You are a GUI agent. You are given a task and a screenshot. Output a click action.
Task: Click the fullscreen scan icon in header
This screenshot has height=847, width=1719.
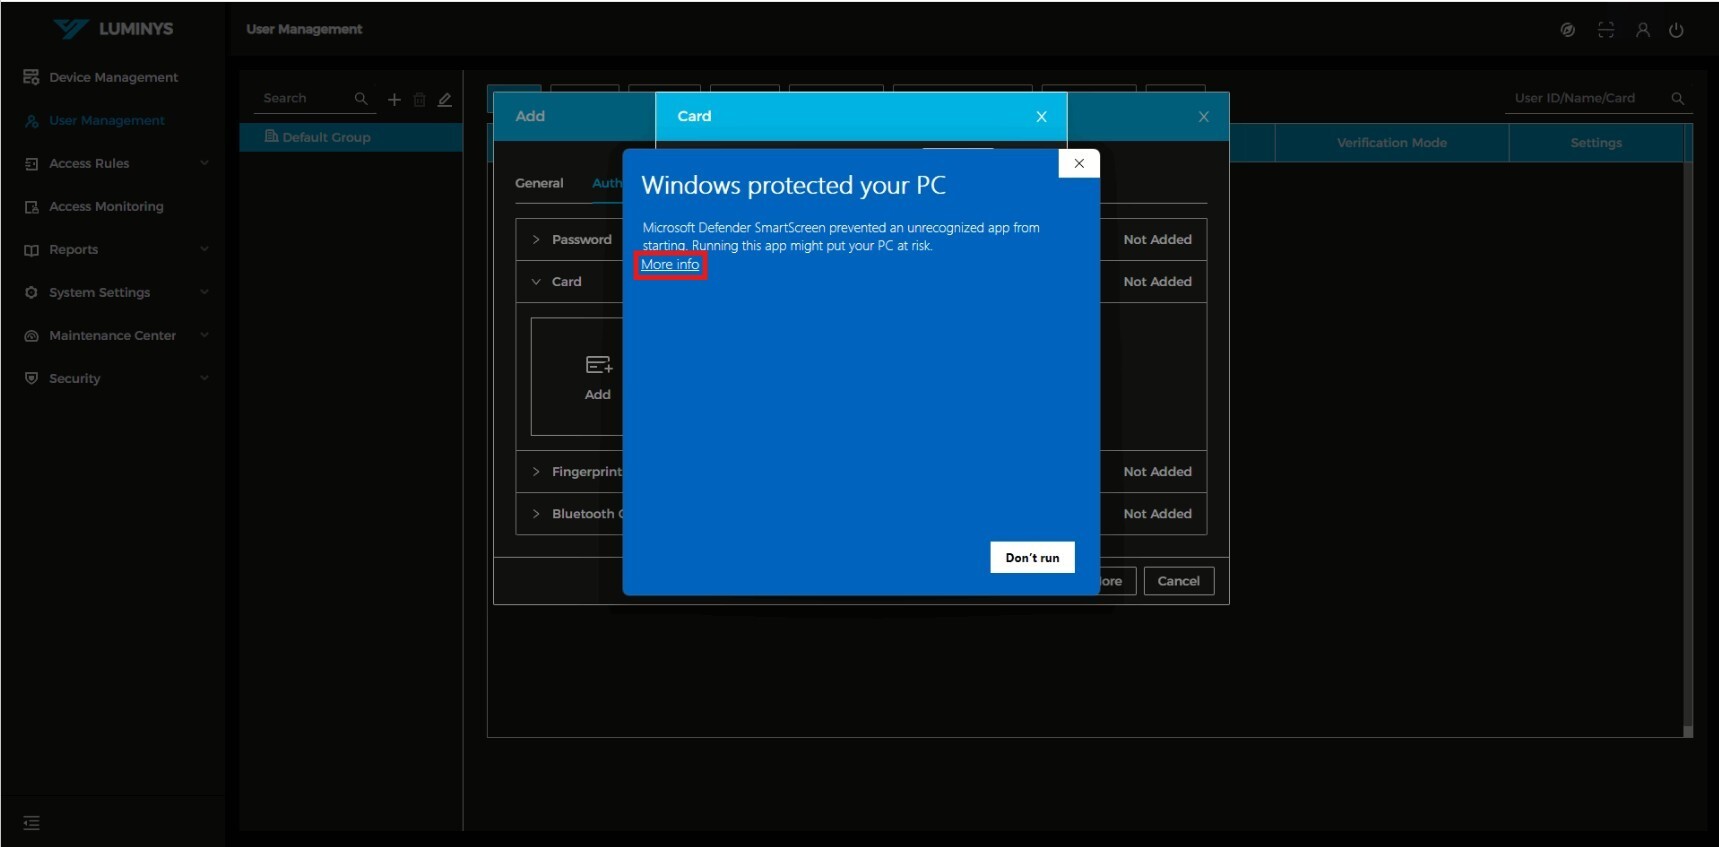[1606, 30]
